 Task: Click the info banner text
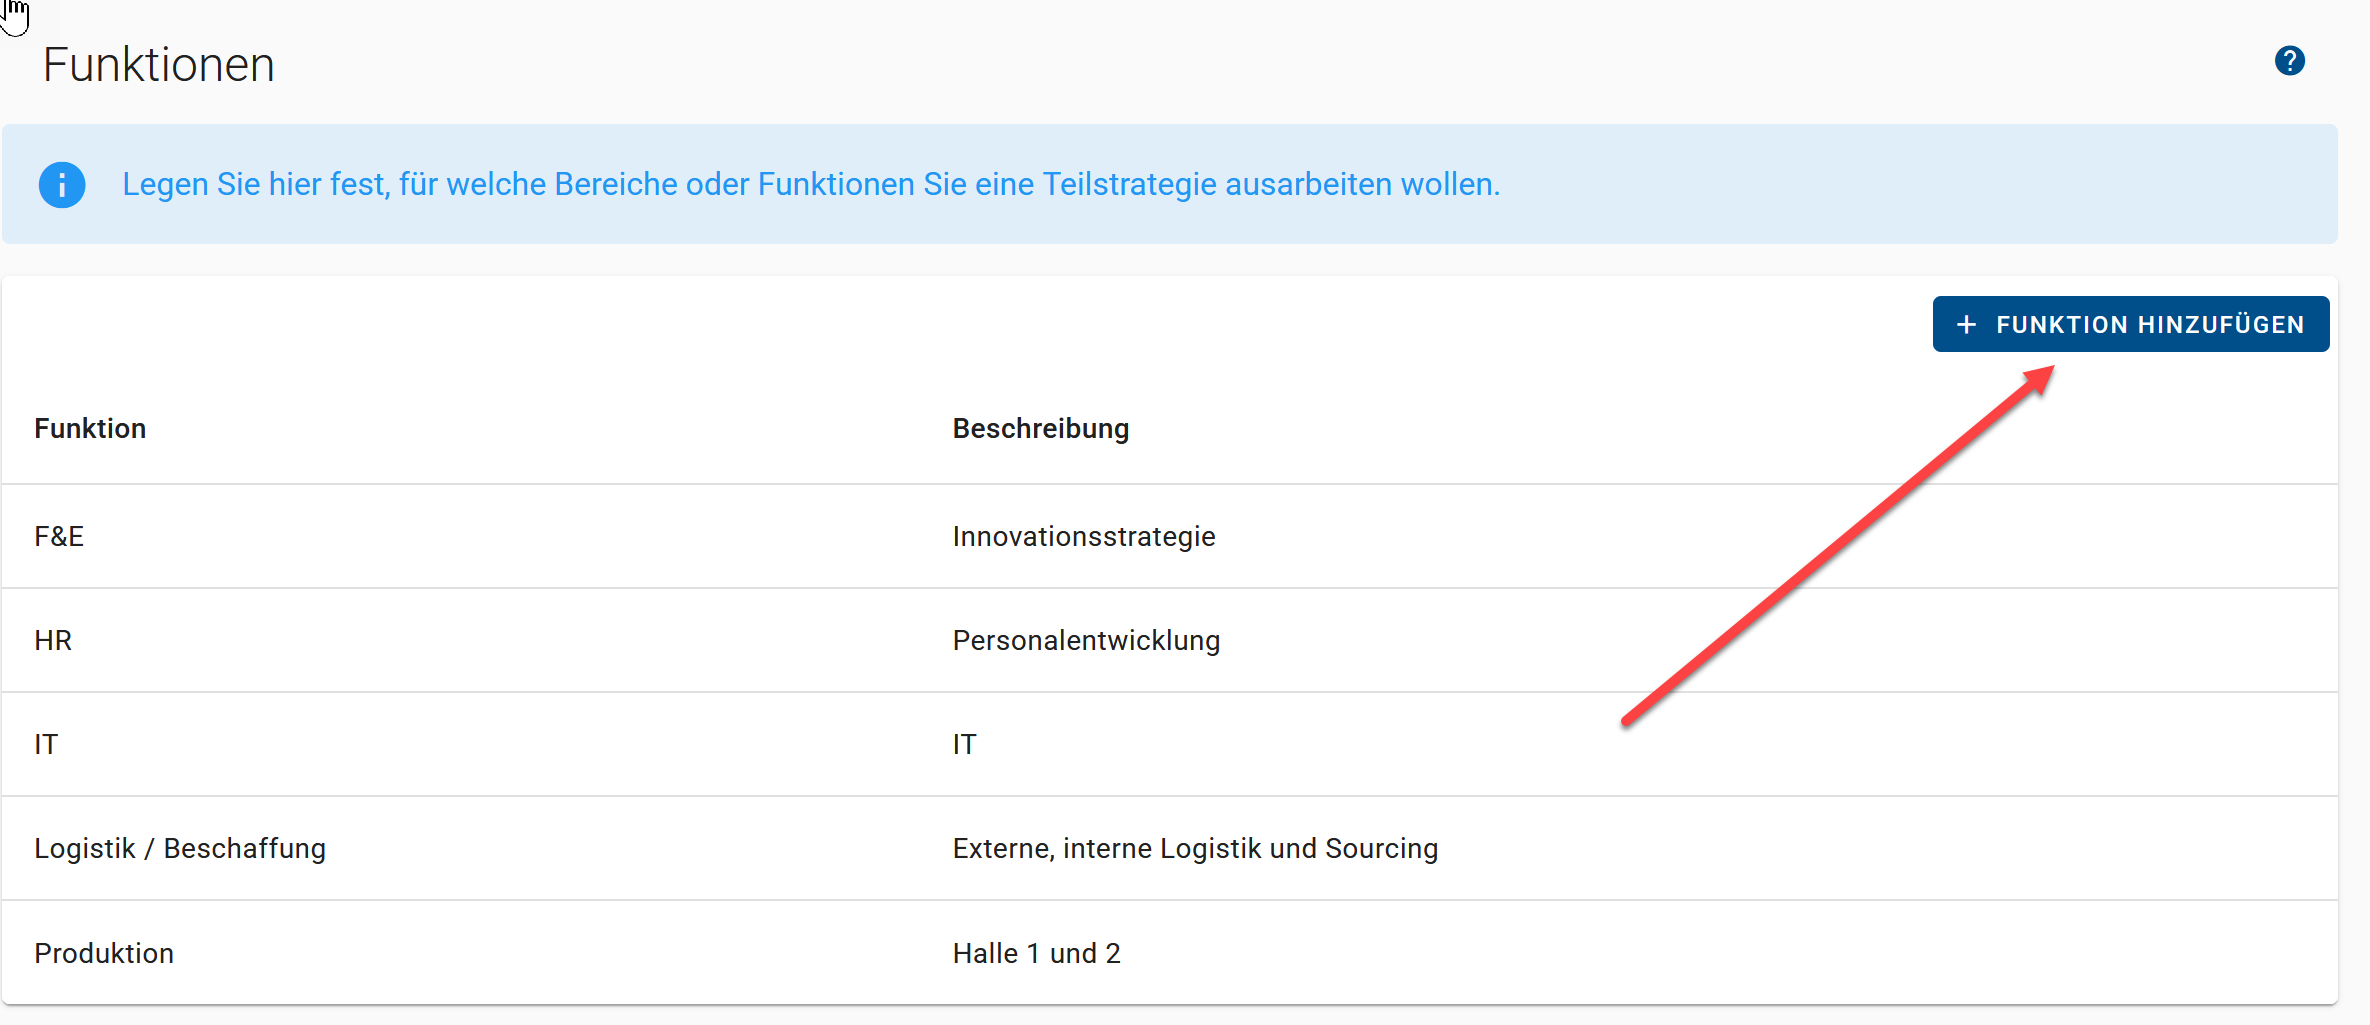[810, 185]
